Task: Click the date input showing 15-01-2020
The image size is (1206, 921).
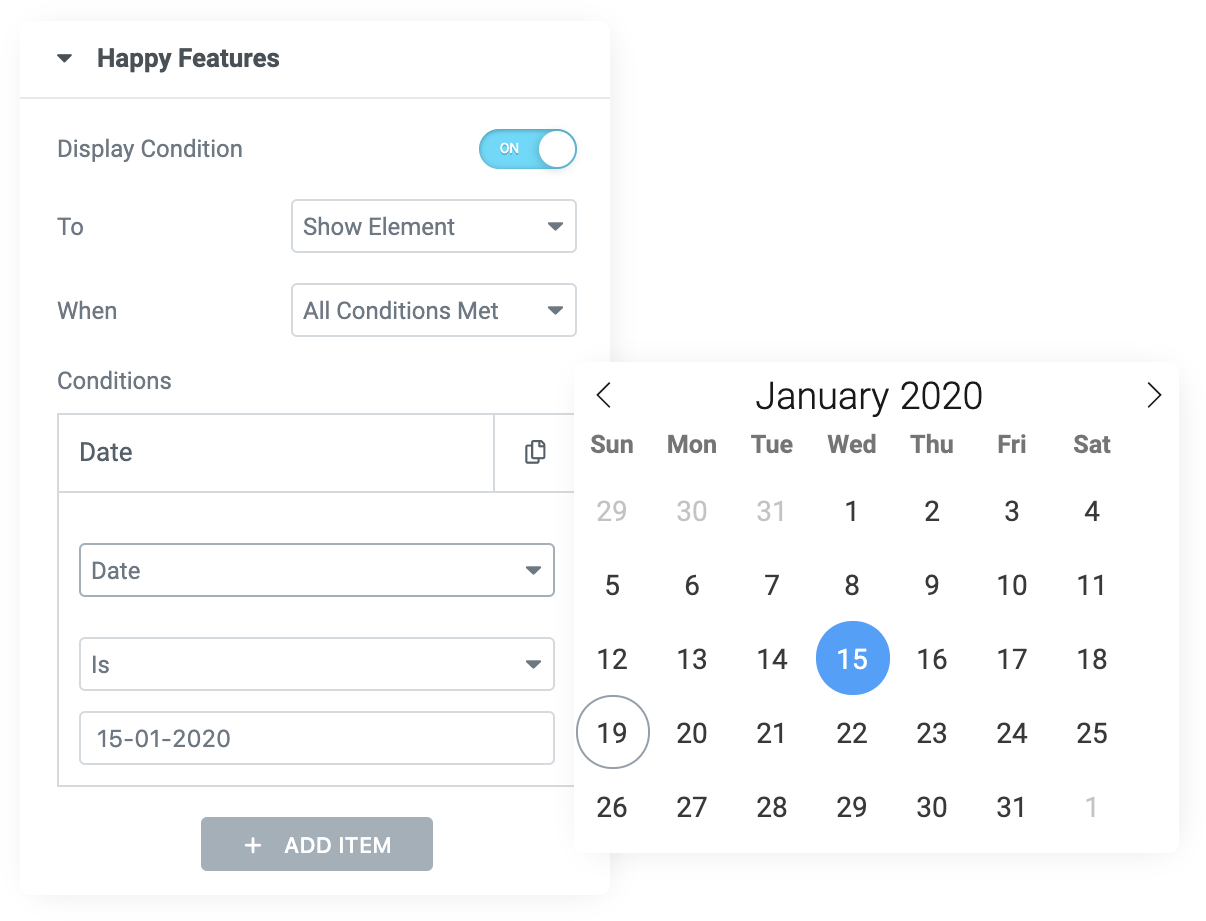Action: [317, 738]
